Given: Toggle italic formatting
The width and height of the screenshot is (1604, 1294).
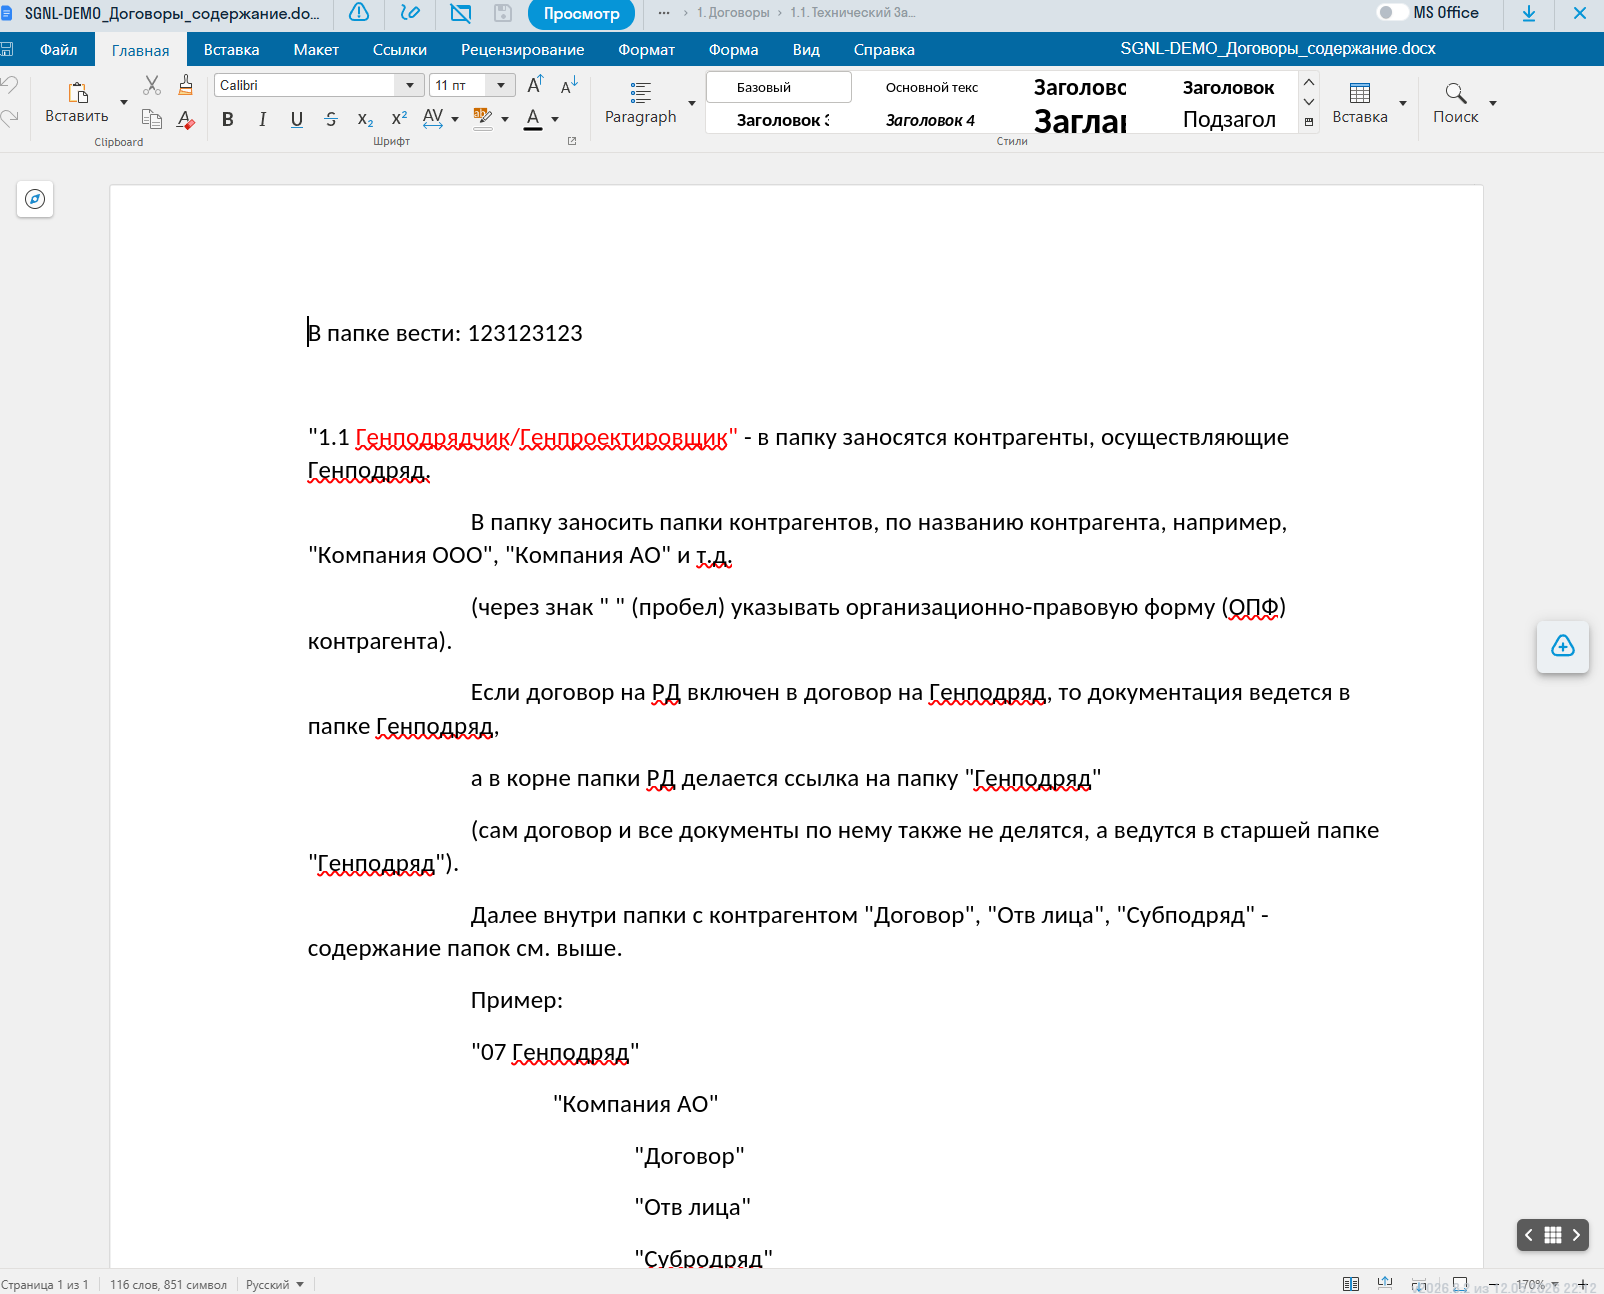Looking at the screenshot, I should tap(262, 119).
